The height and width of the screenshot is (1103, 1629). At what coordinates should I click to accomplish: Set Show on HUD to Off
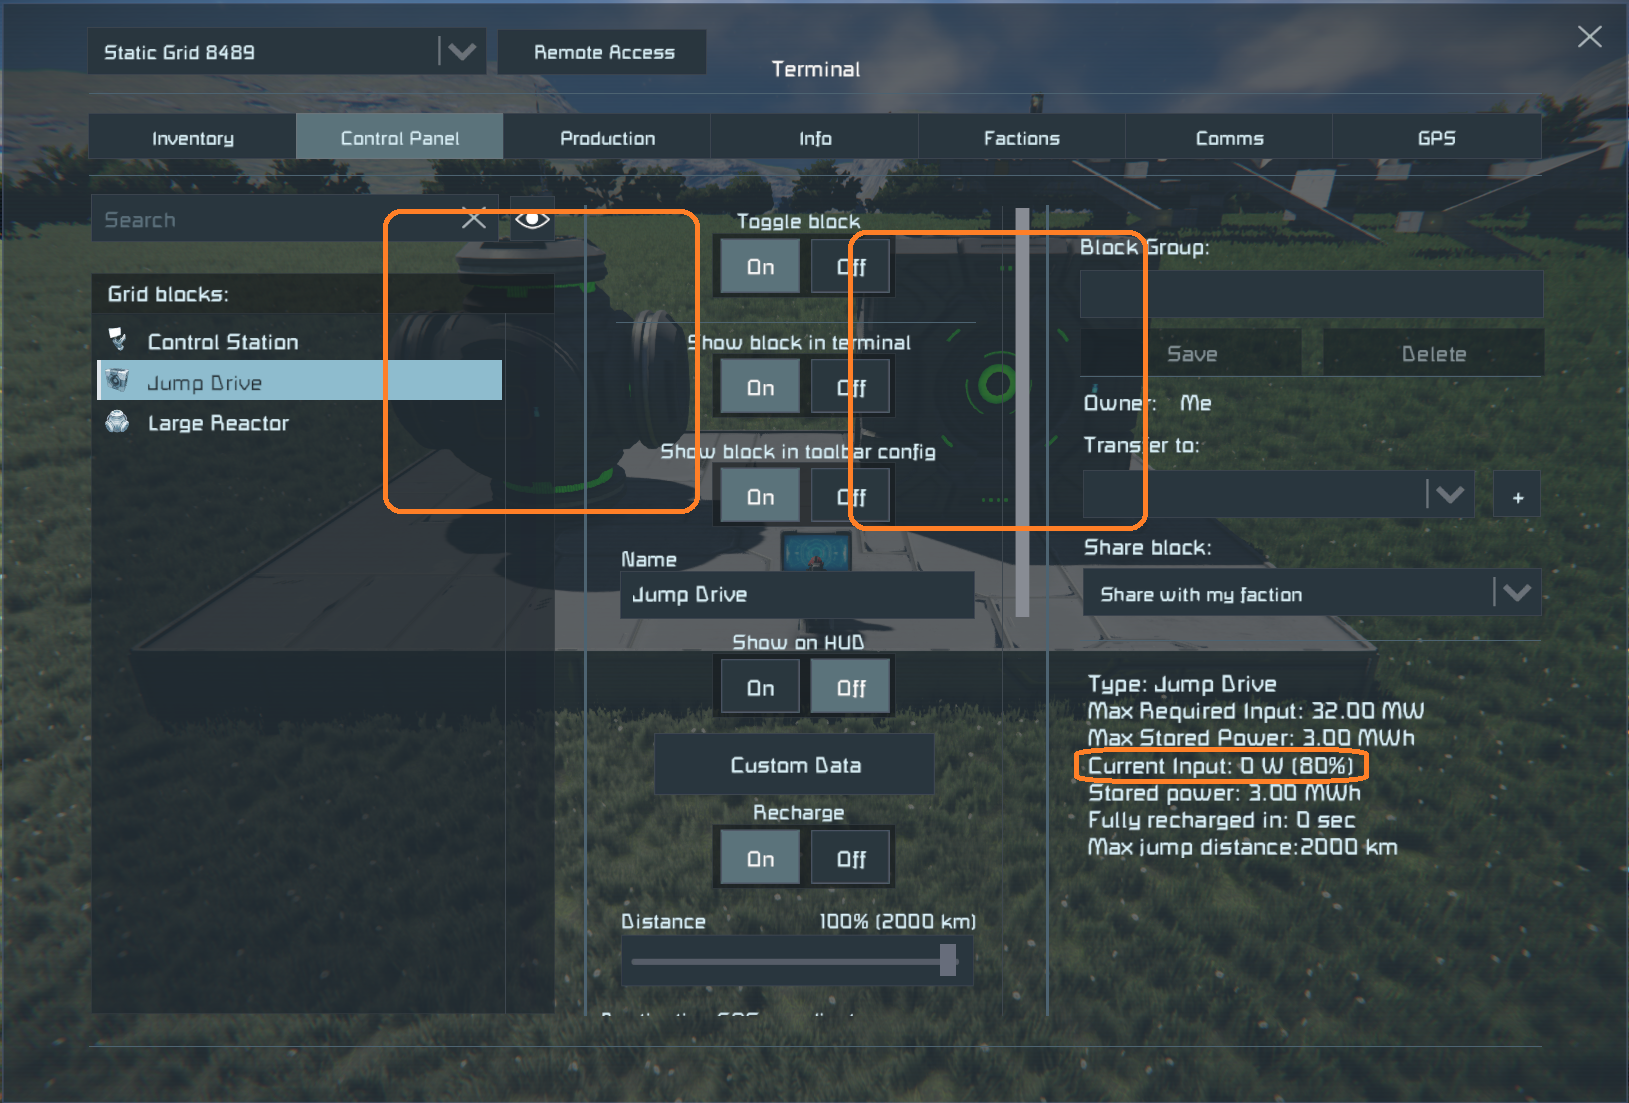850,688
